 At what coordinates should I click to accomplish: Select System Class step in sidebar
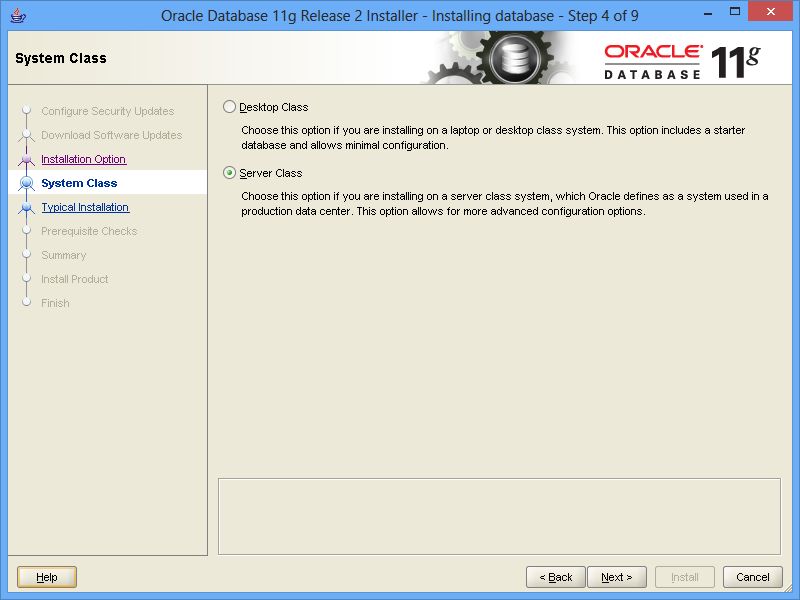[x=79, y=183]
